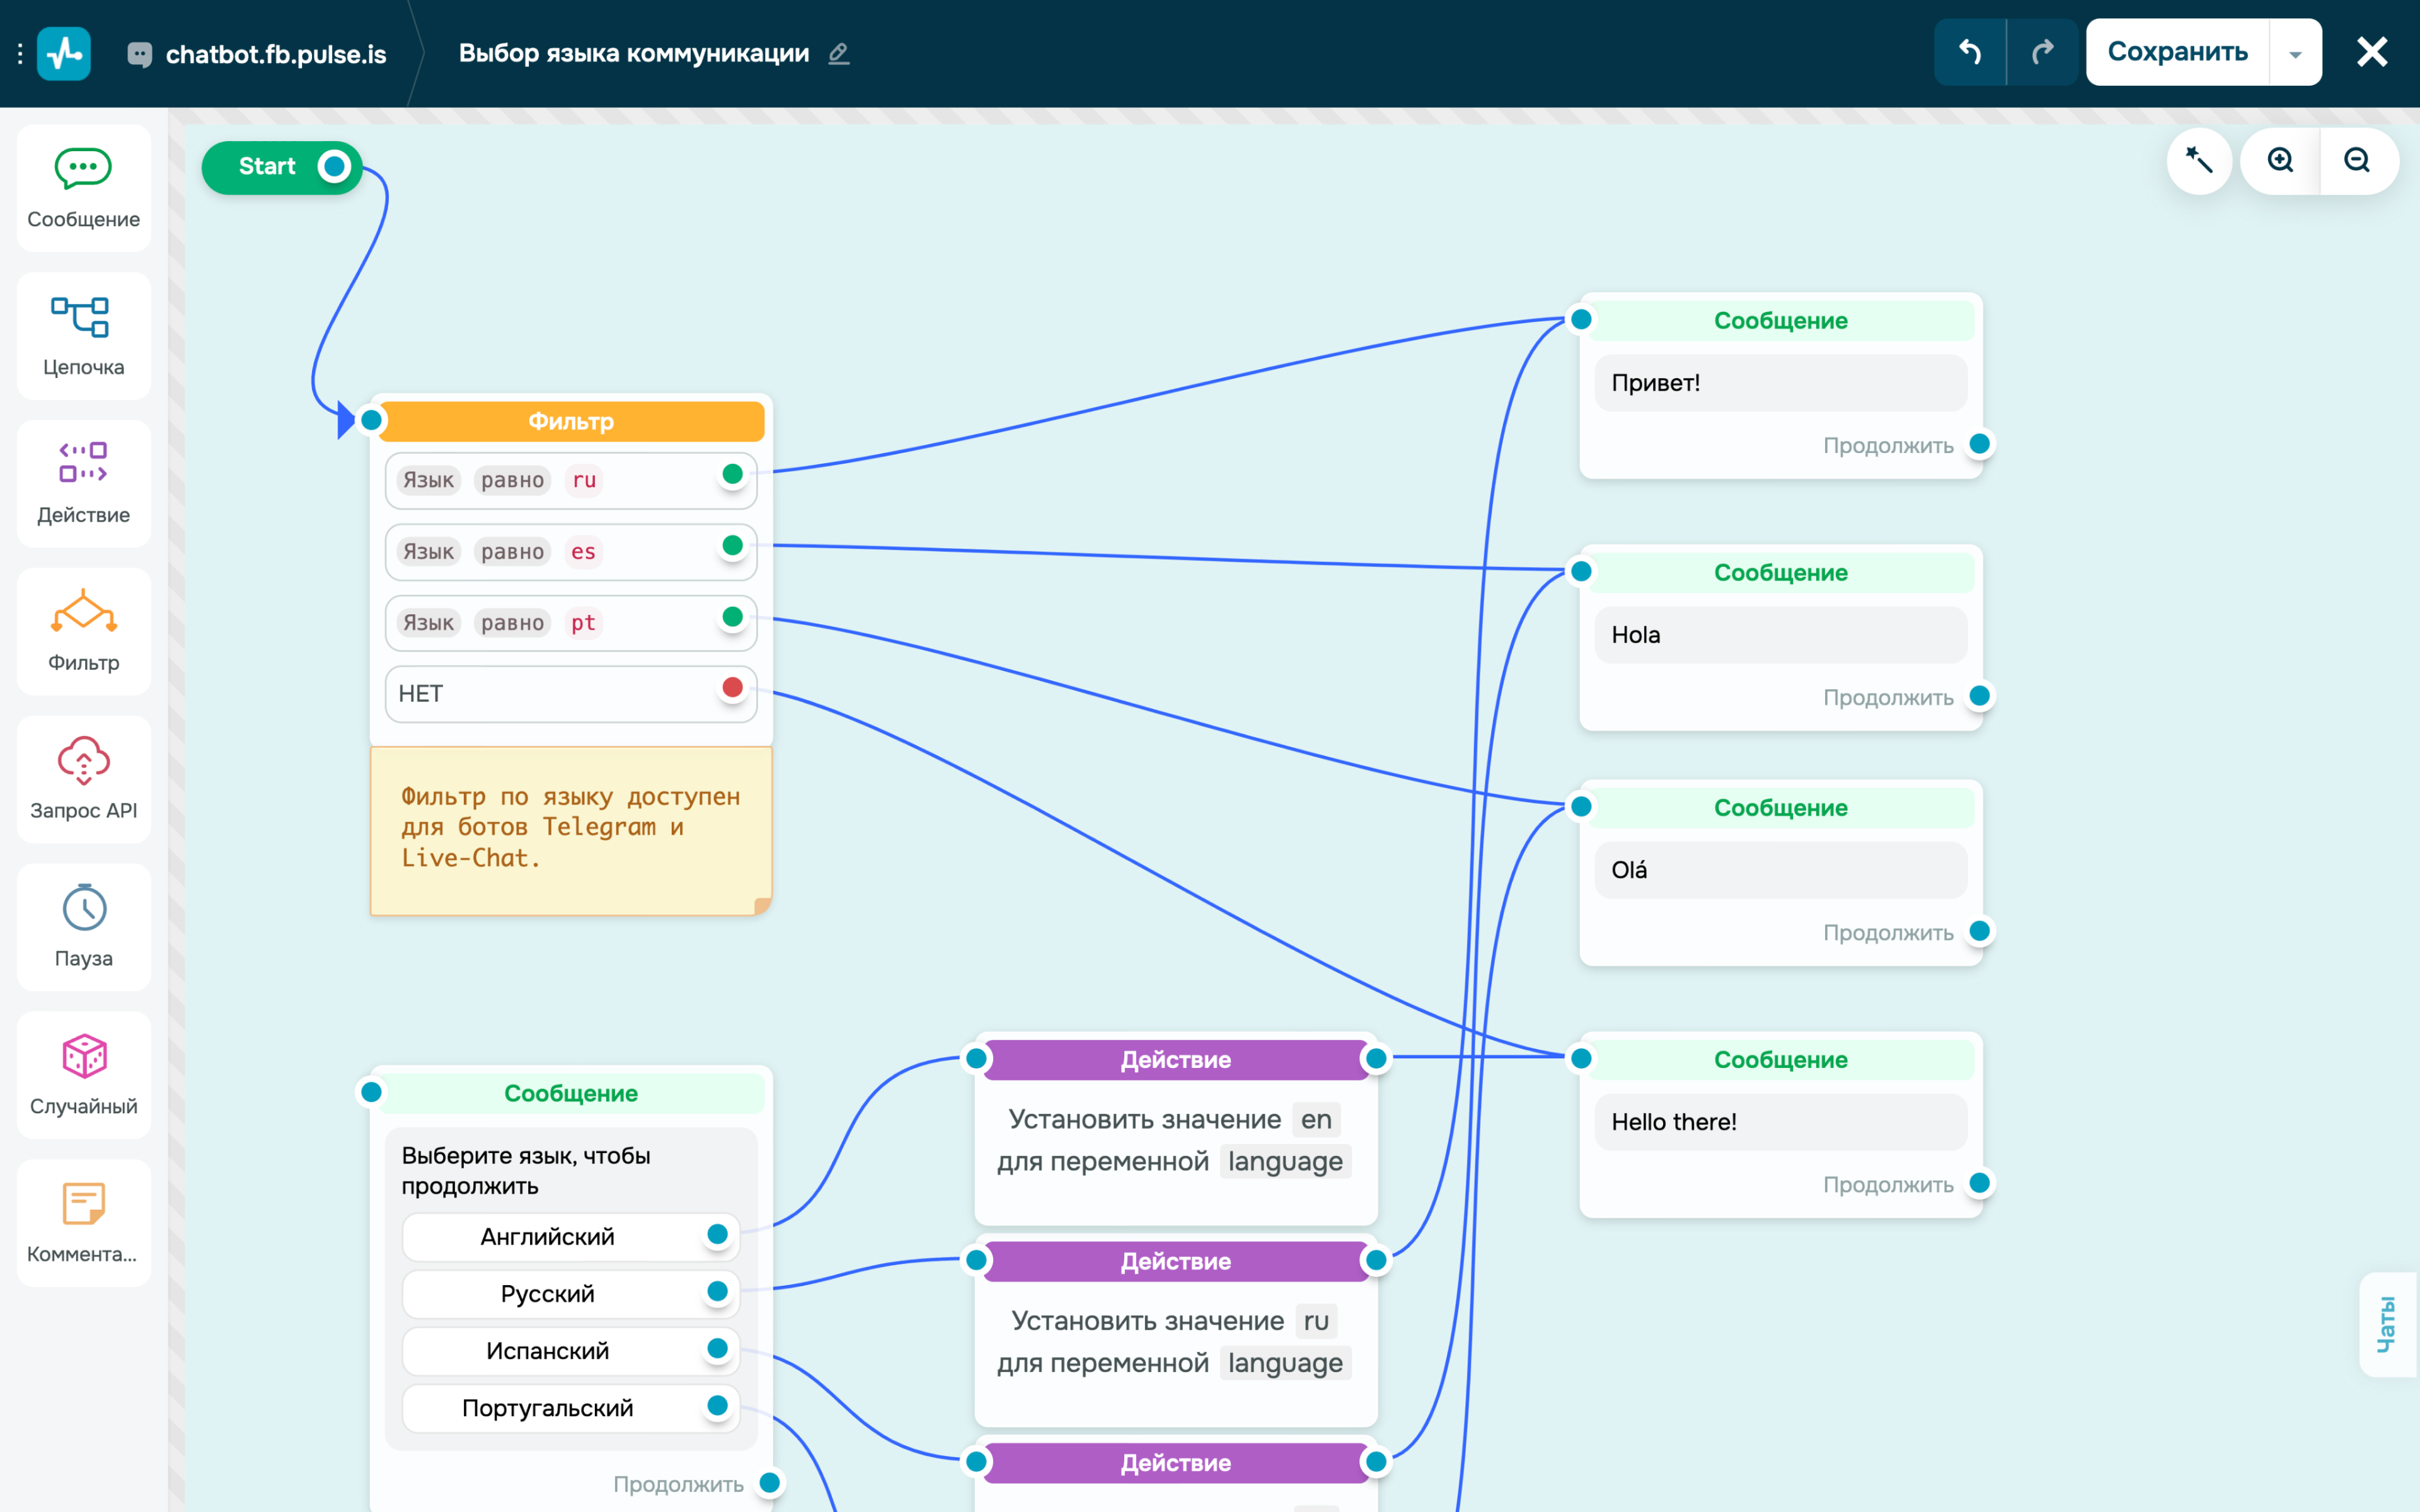Add a Фильтр element from sidebar
Image resolution: width=2420 pixels, height=1512 pixels.
(83, 632)
